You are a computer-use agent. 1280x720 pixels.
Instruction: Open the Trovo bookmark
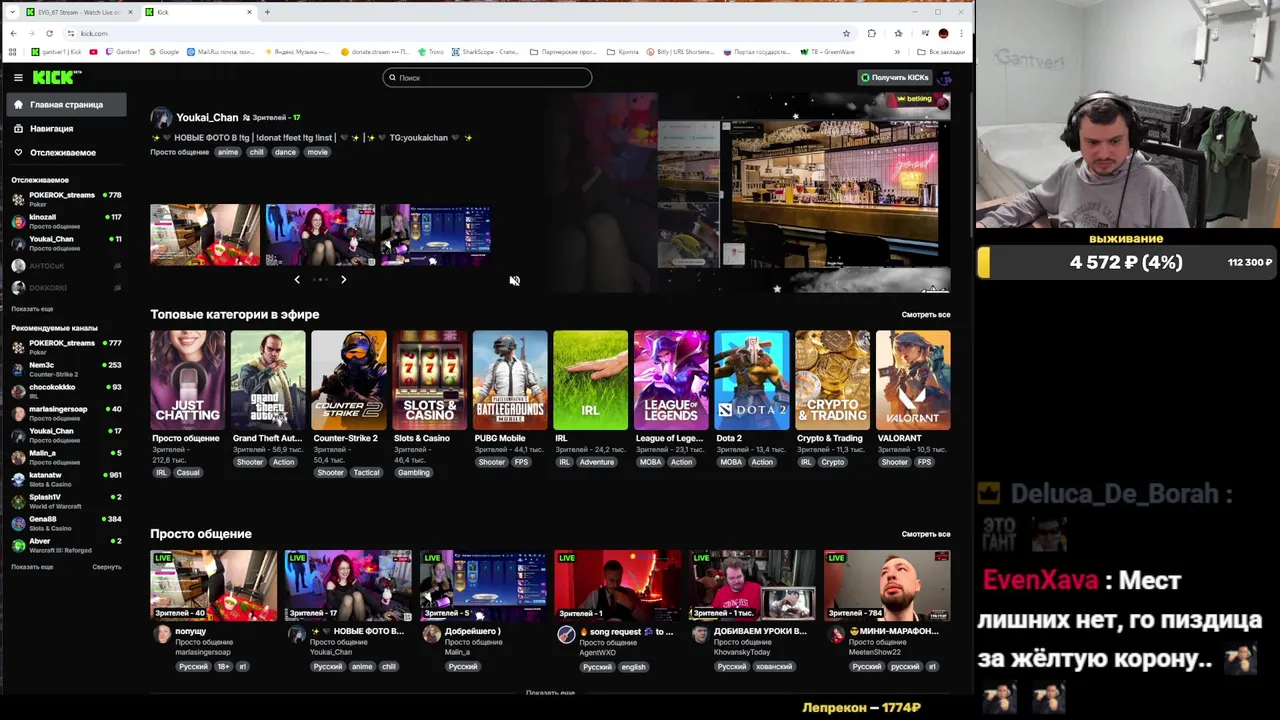431,52
